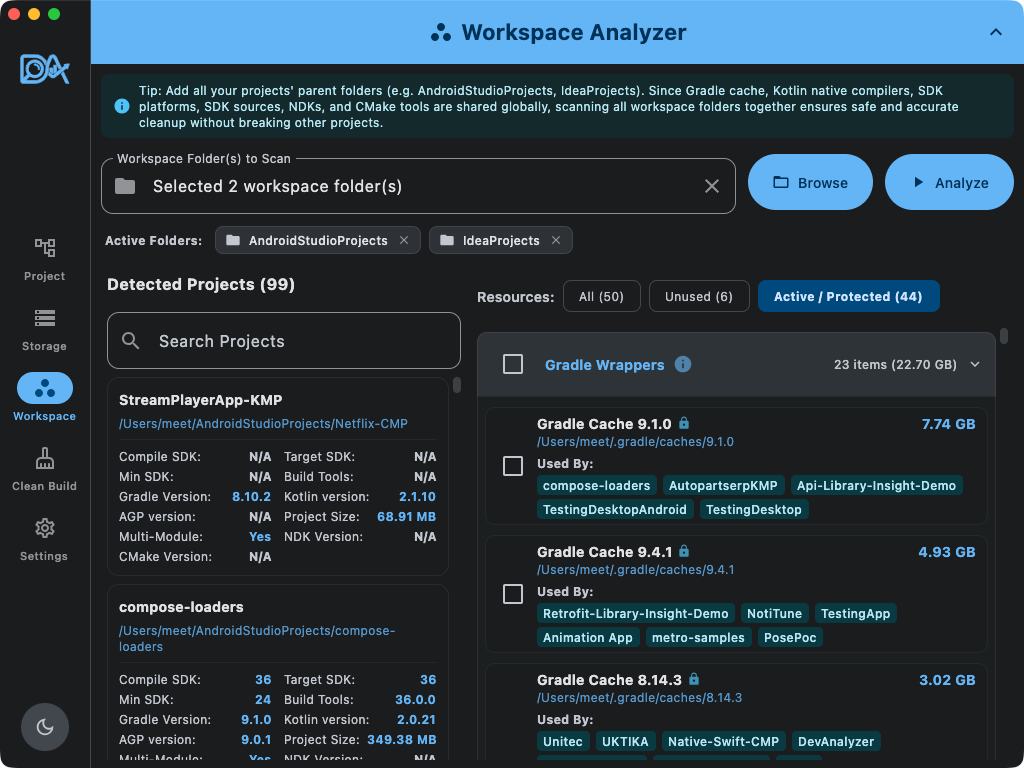Click the lock icon beside Gradle Cache 9.1.0
This screenshot has width=1024, height=768.
(x=684, y=423)
